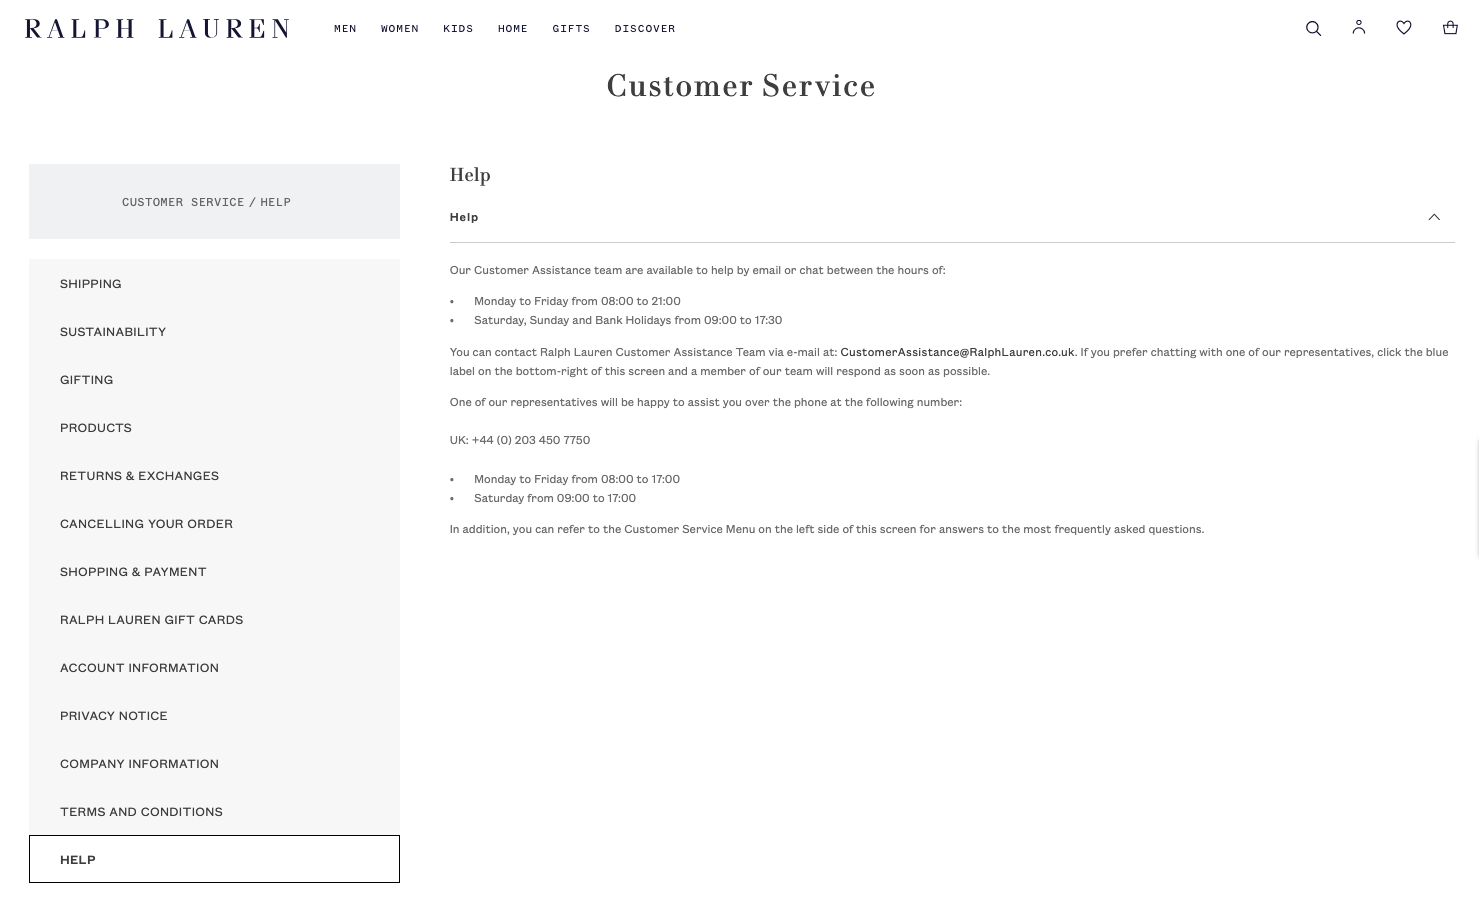Open the DISCOVER menu
Viewport: 1479px width, 899px height.
point(644,28)
